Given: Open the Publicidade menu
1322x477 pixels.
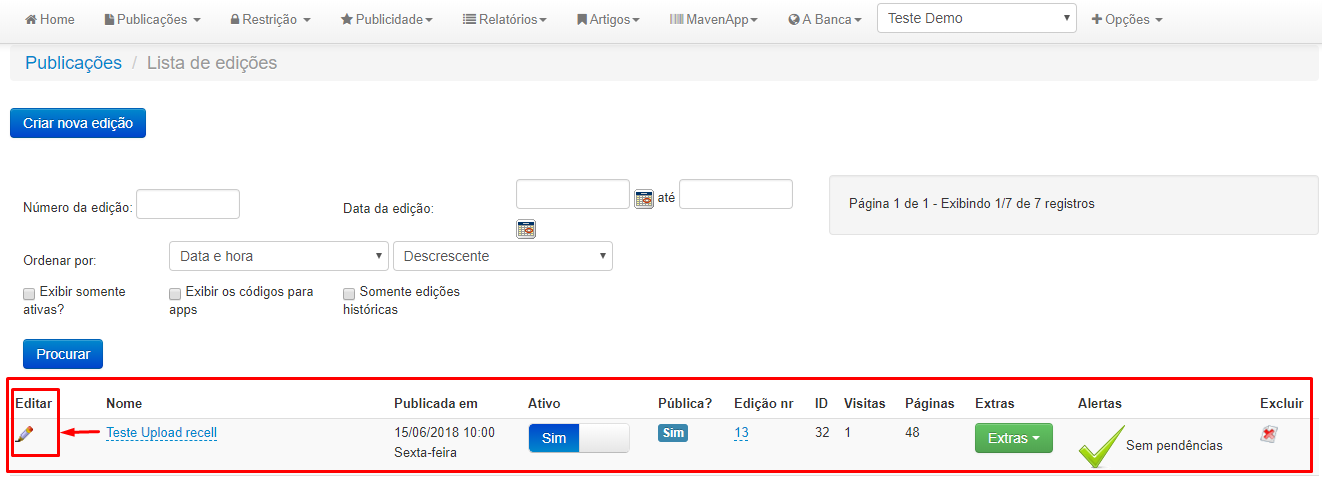Looking at the screenshot, I should pyautogui.click(x=386, y=19).
